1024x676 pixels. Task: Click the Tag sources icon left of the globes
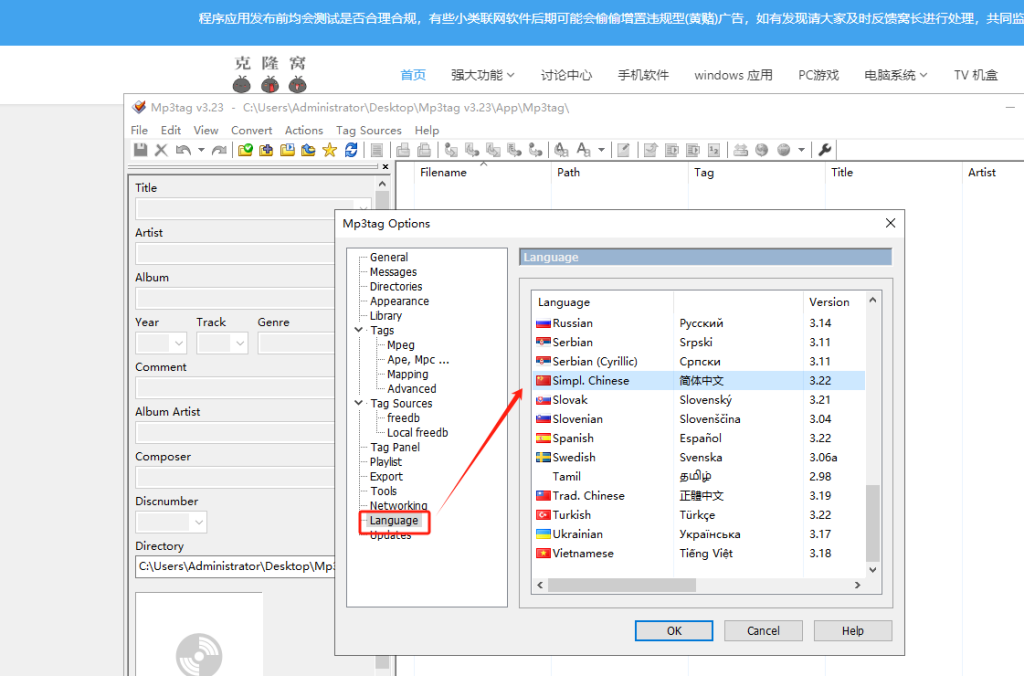(x=741, y=150)
